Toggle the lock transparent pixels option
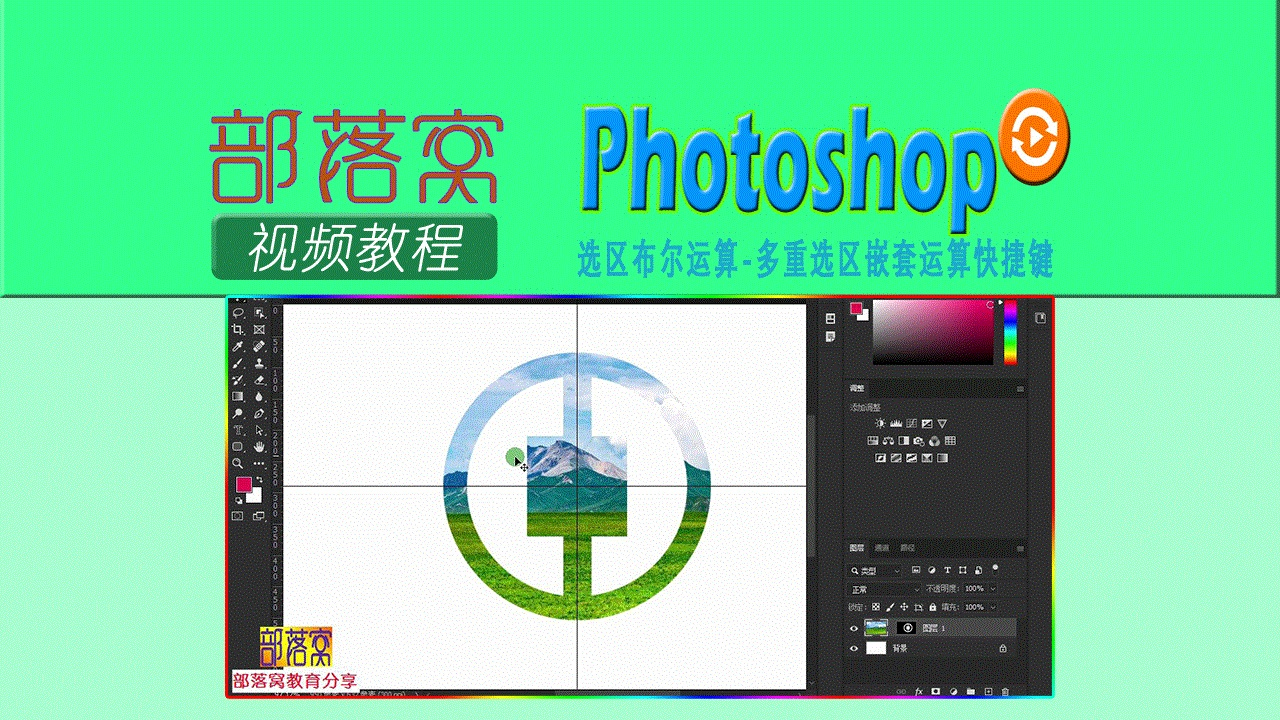This screenshot has height=720, width=1280. (876, 607)
